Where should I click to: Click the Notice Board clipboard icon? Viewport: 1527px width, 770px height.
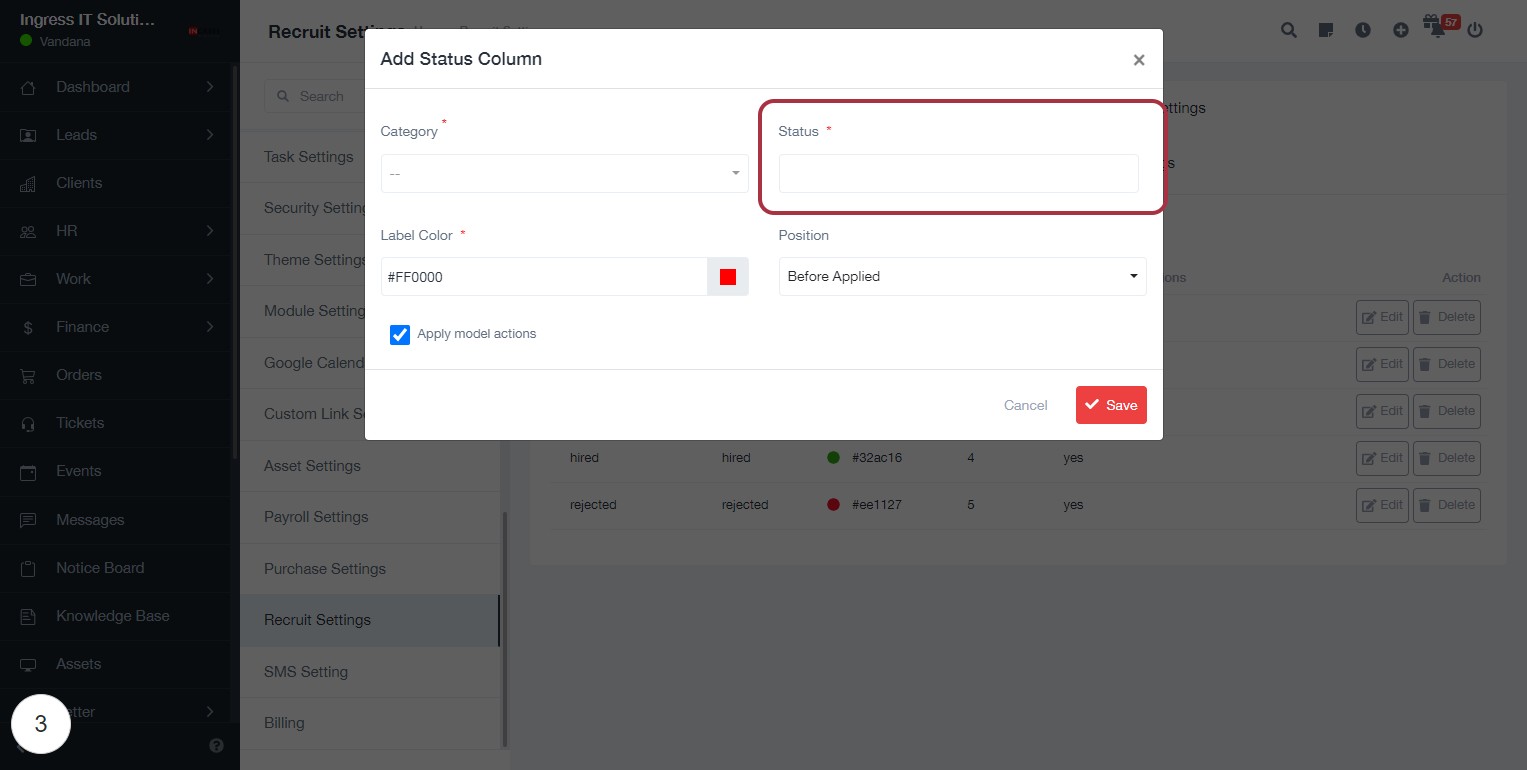(28, 568)
